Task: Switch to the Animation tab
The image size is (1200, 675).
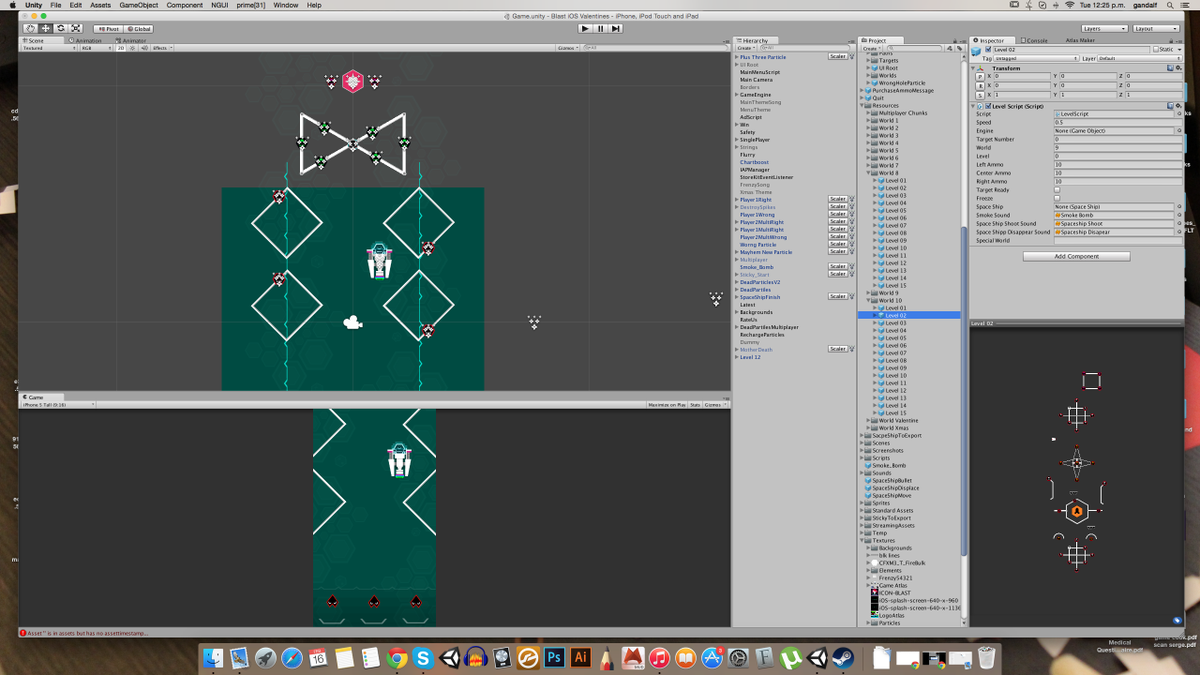Action: 86,40
